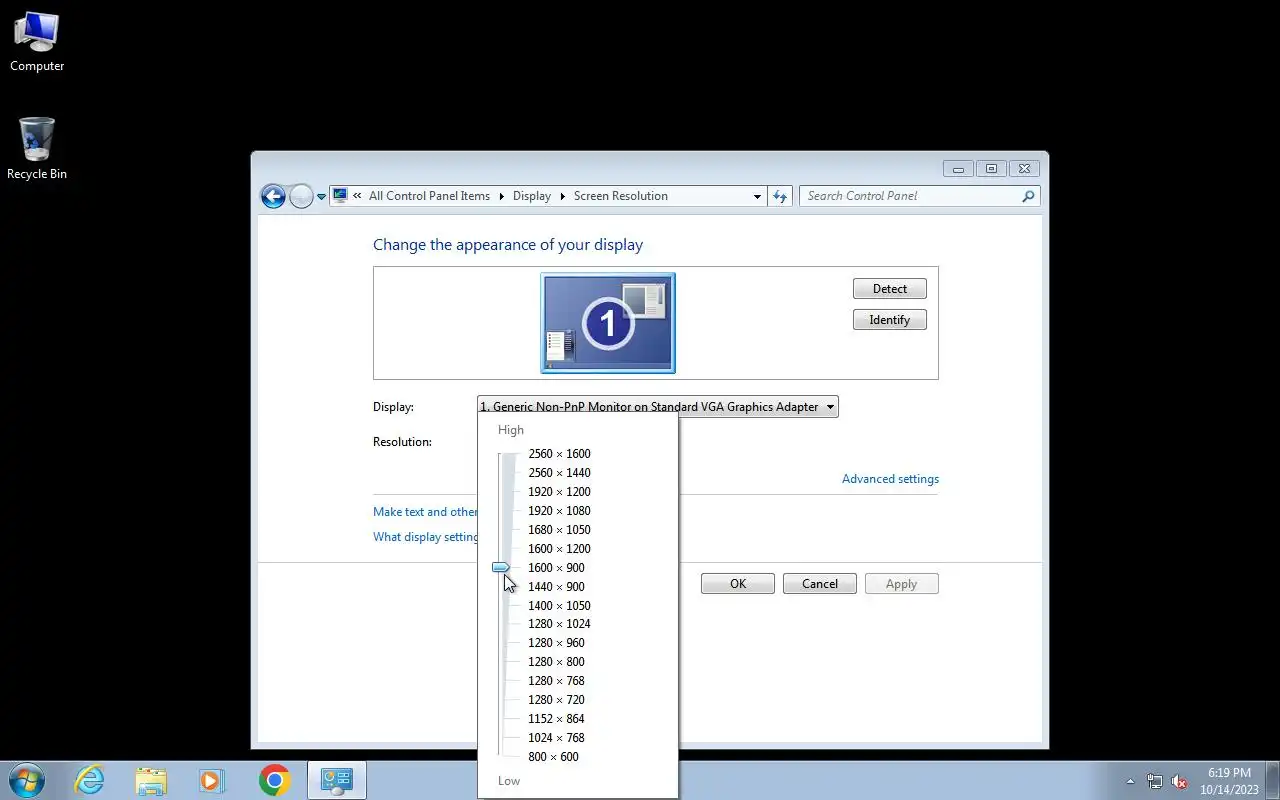The width and height of the screenshot is (1280, 800).
Task: Open the Recycle Bin desktop icon
Action: [37, 149]
